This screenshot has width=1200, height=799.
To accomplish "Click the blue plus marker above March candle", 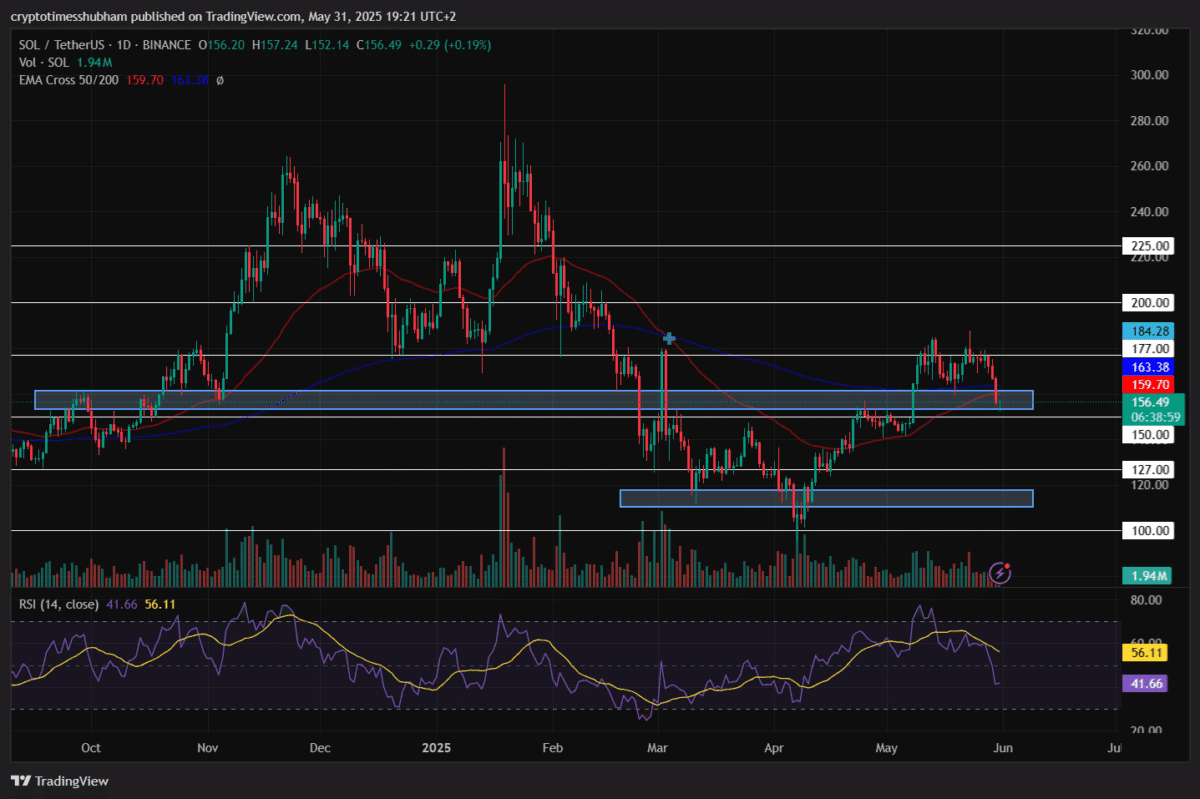I will 669,339.
